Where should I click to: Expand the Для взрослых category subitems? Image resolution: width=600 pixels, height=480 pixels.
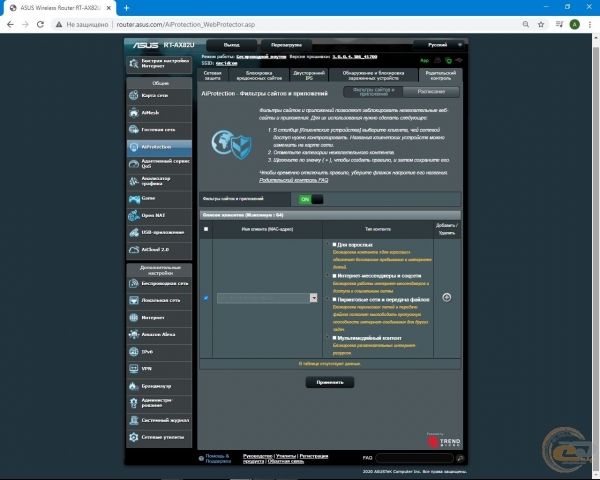[328, 244]
